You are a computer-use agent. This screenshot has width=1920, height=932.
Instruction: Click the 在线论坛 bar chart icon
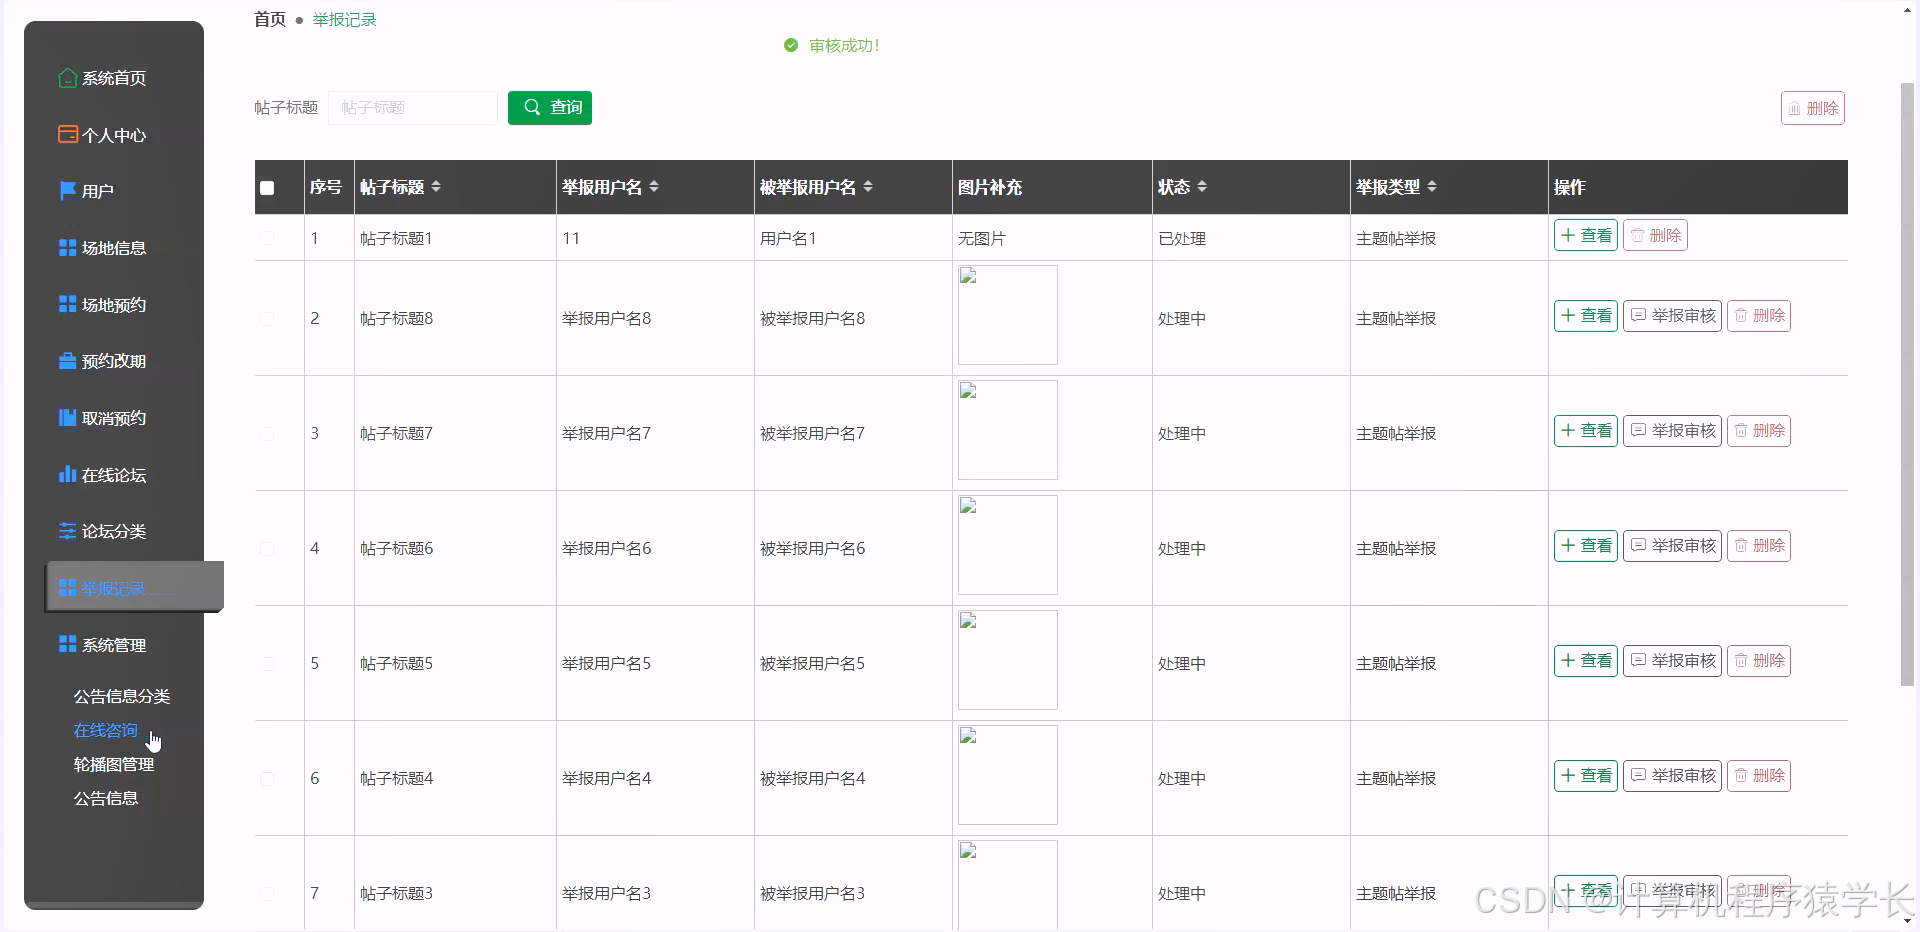click(67, 474)
